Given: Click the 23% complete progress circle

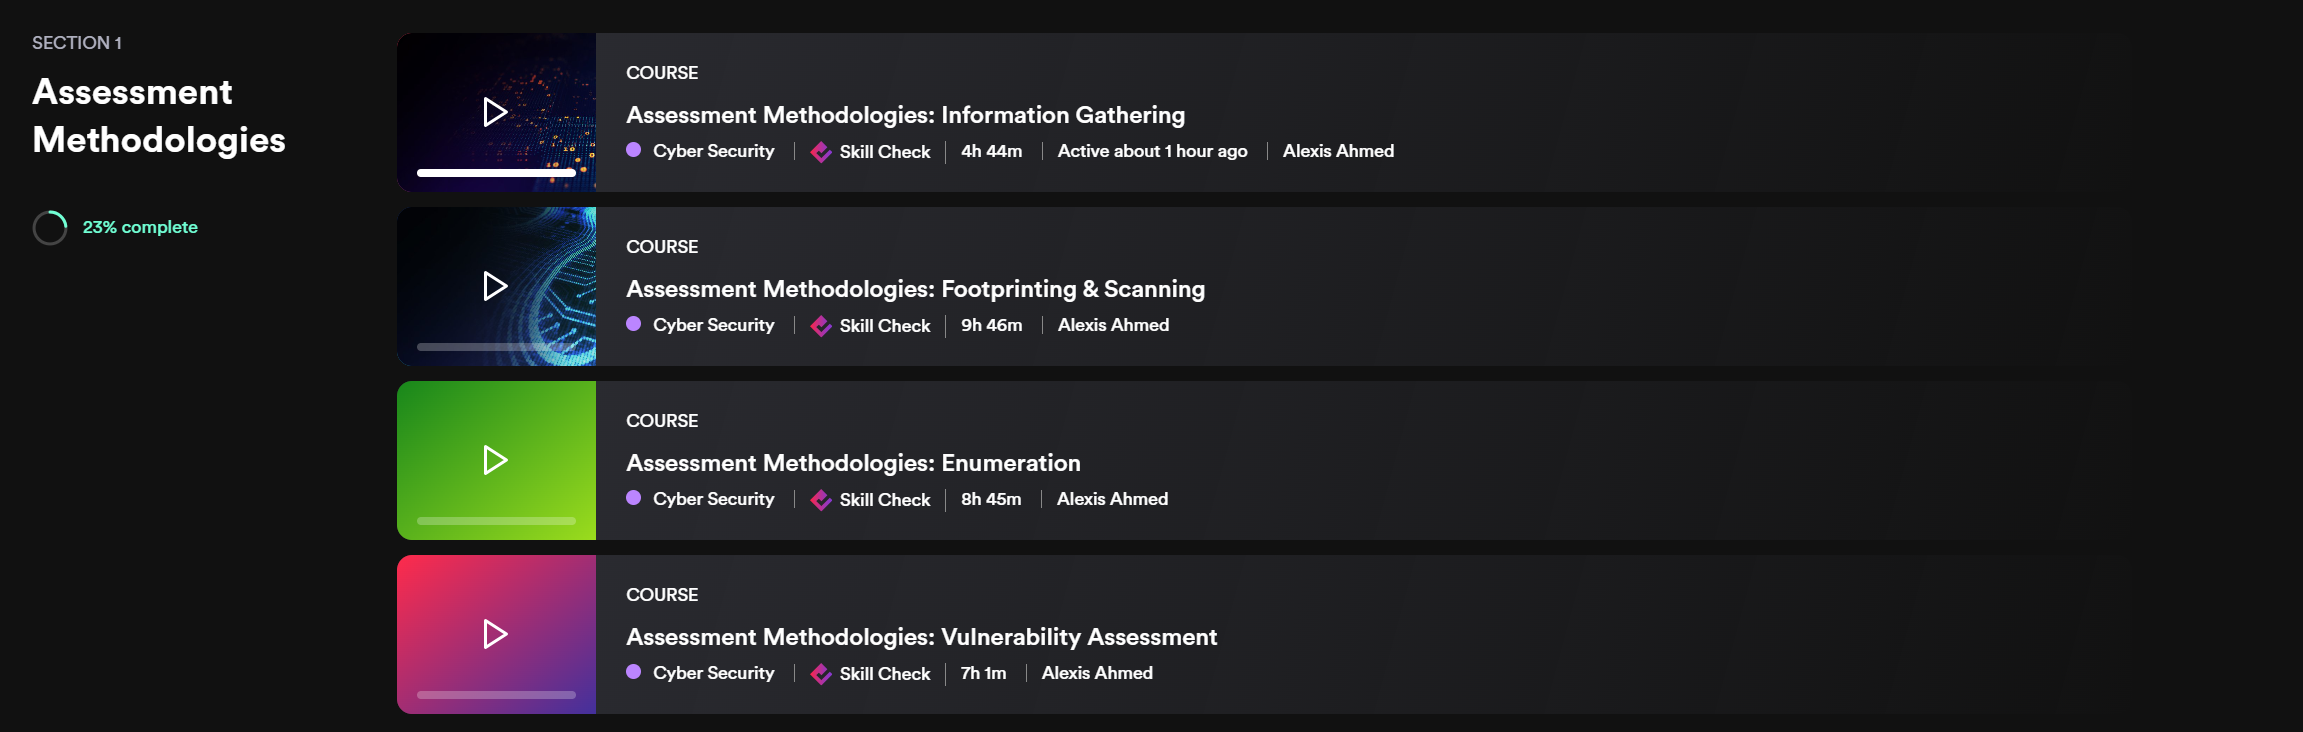Looking at the screenshot, I should tap(50, 227).
